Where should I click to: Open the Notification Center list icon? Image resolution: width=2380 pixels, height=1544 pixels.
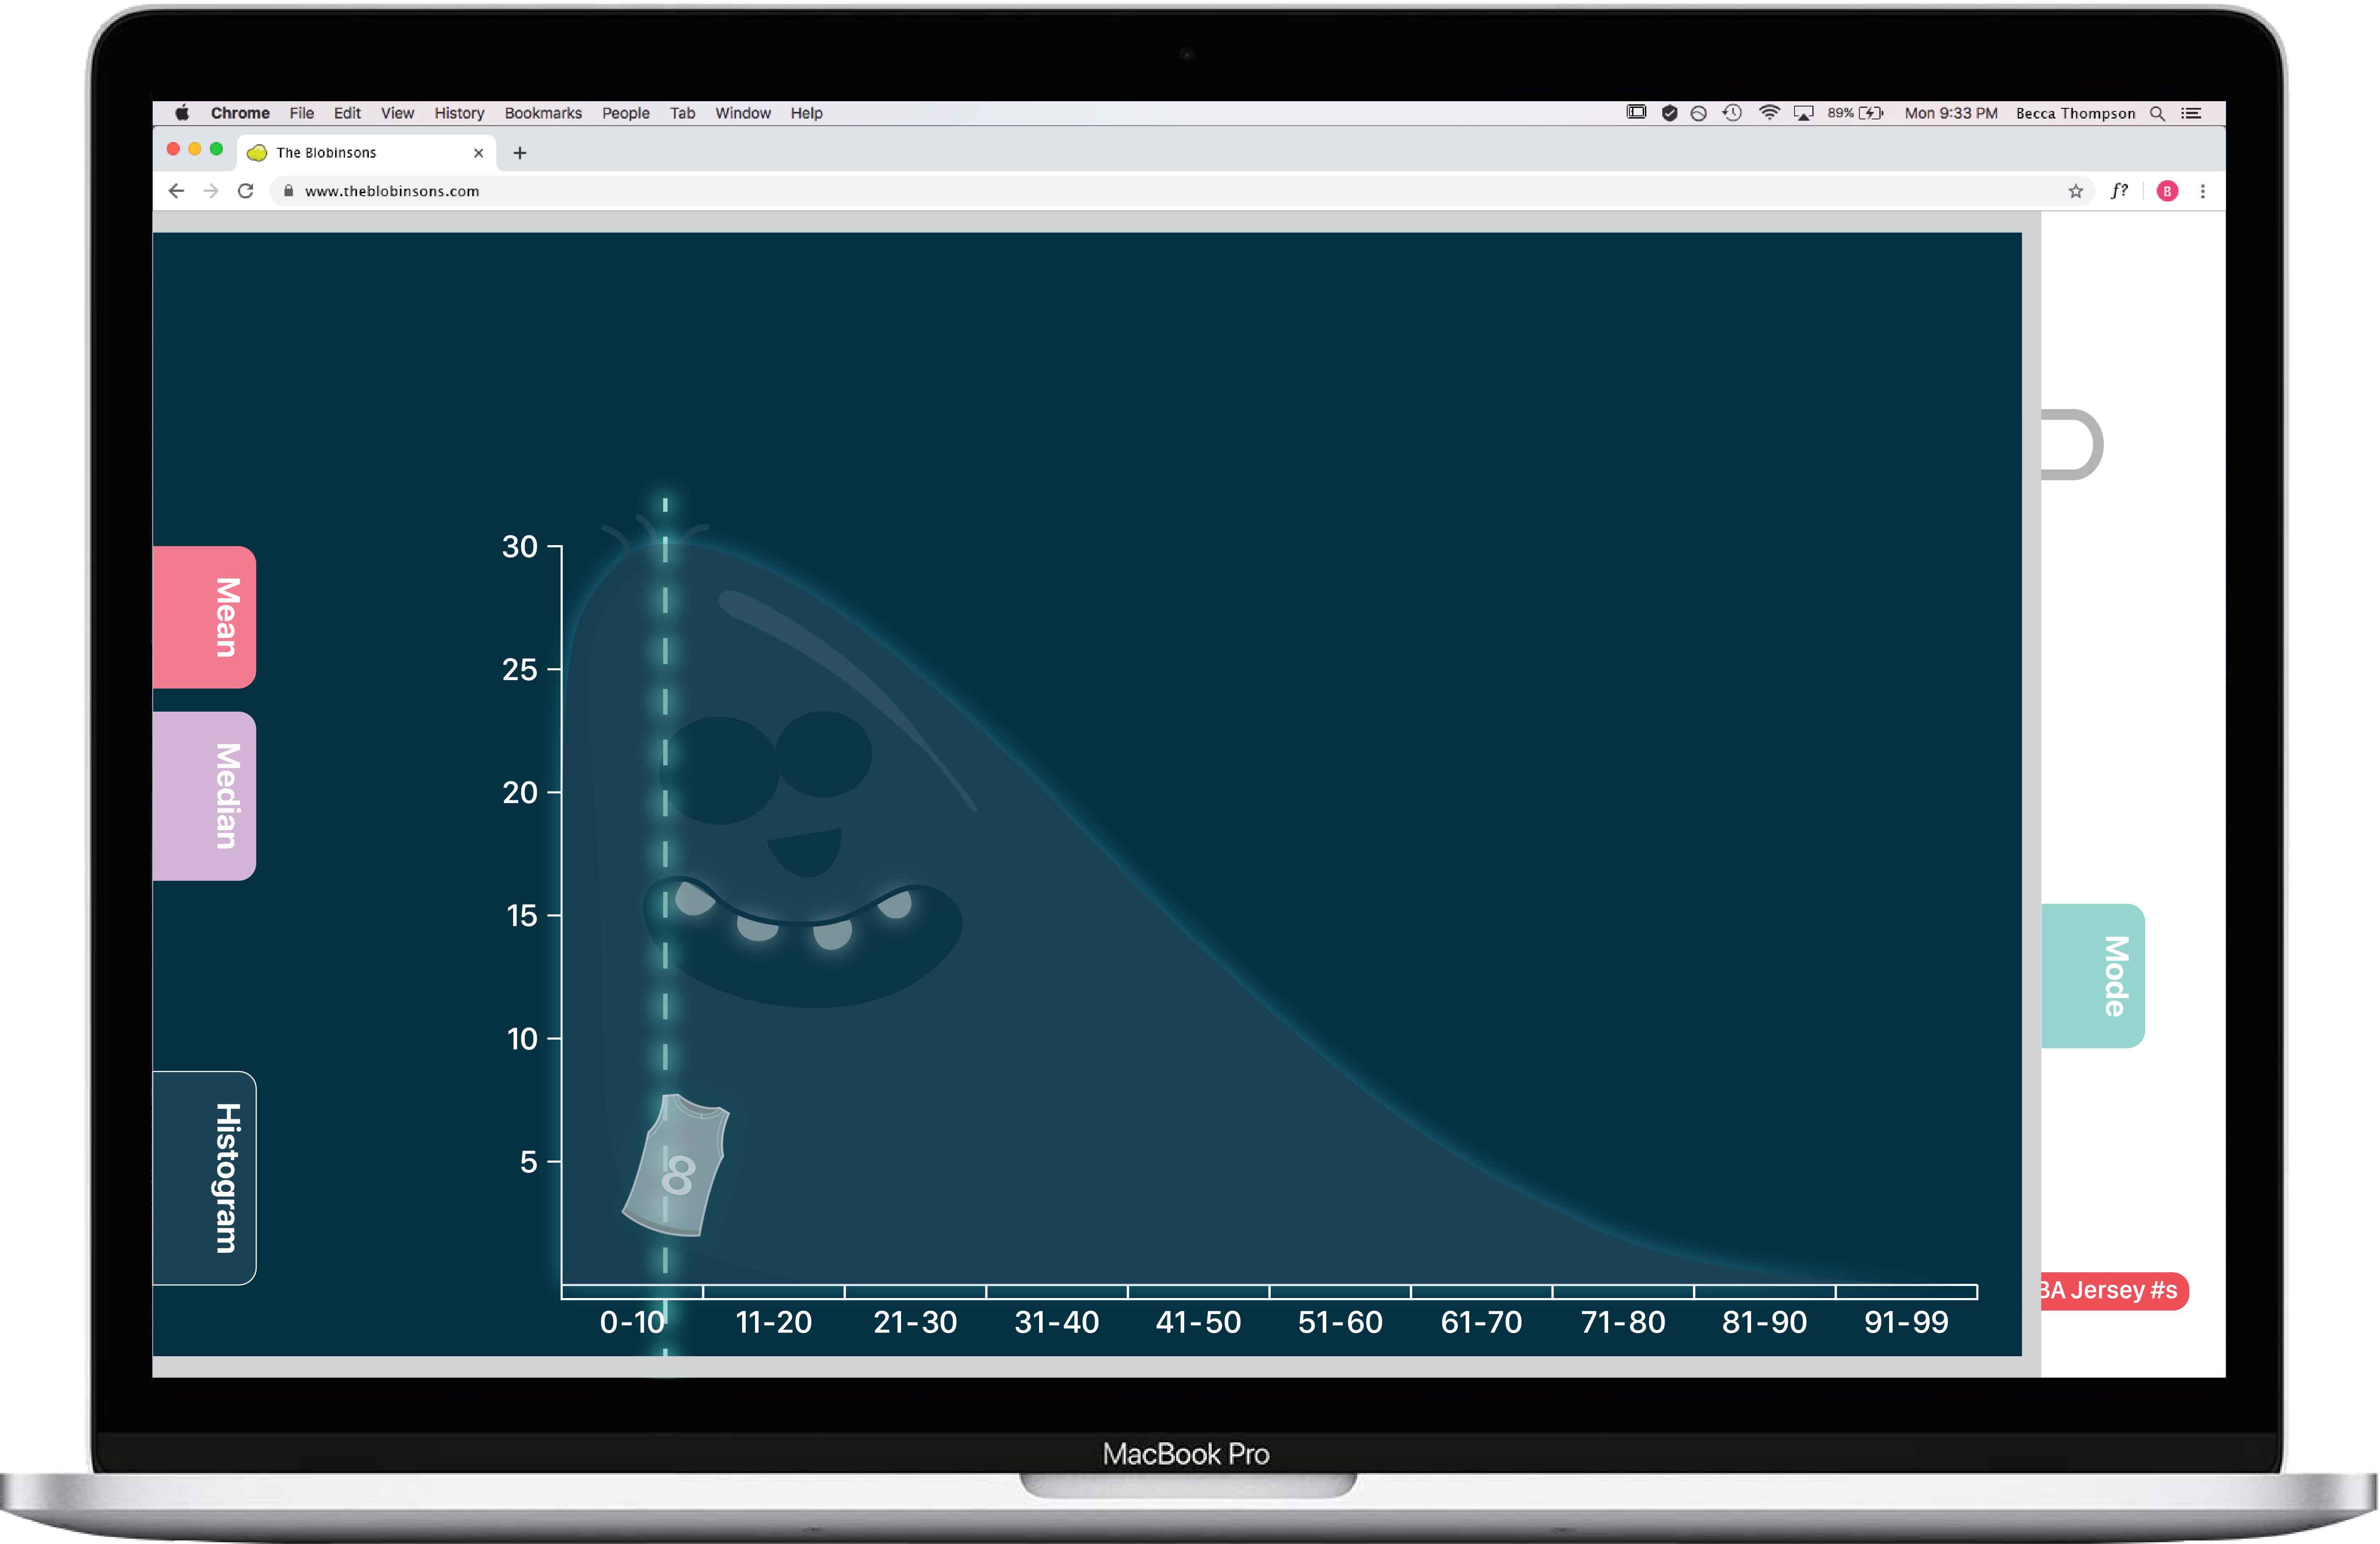pos(2191,113)
